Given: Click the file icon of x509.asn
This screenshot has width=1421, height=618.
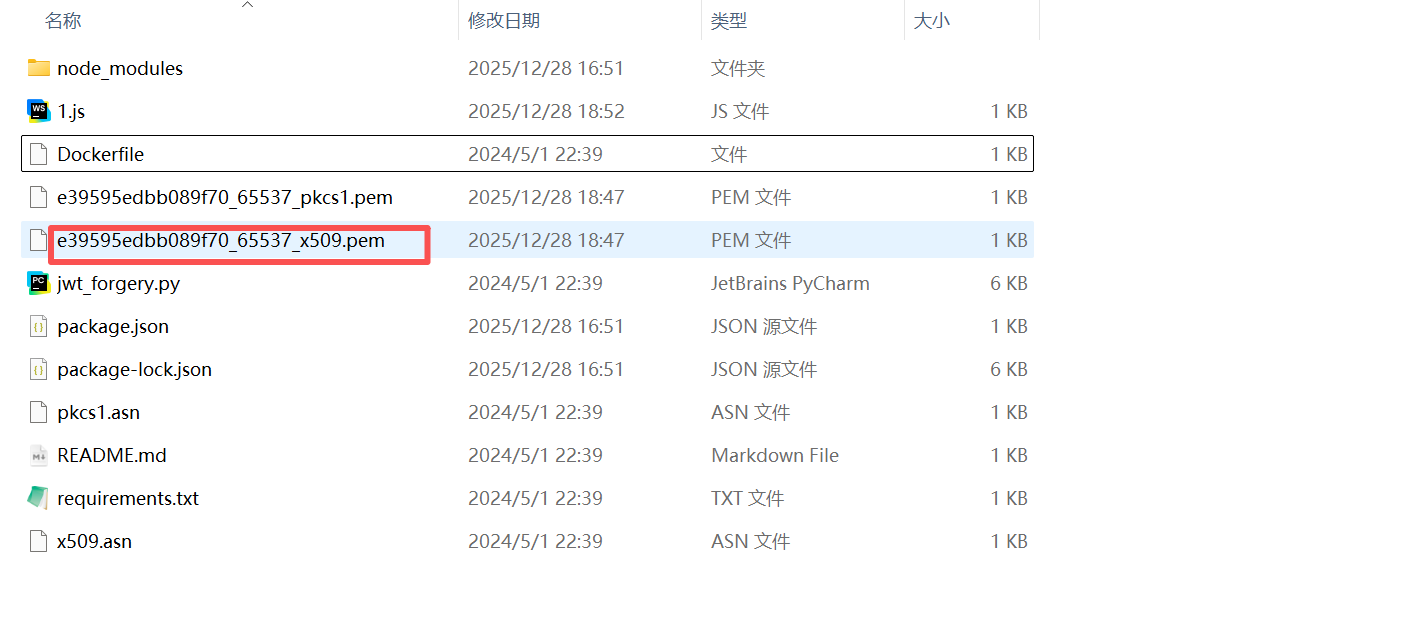Looking at the screenshot, I should (x=38, y=541).
